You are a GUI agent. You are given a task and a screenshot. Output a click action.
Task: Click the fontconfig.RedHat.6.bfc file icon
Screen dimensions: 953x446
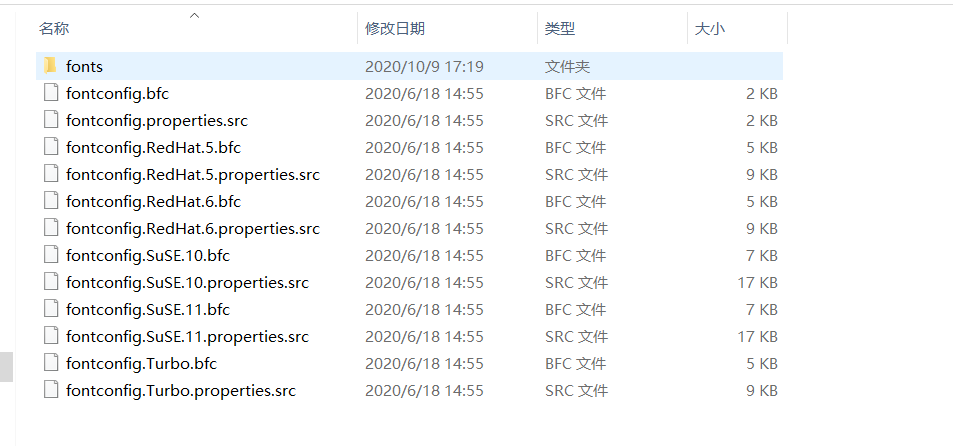point(51,201)
